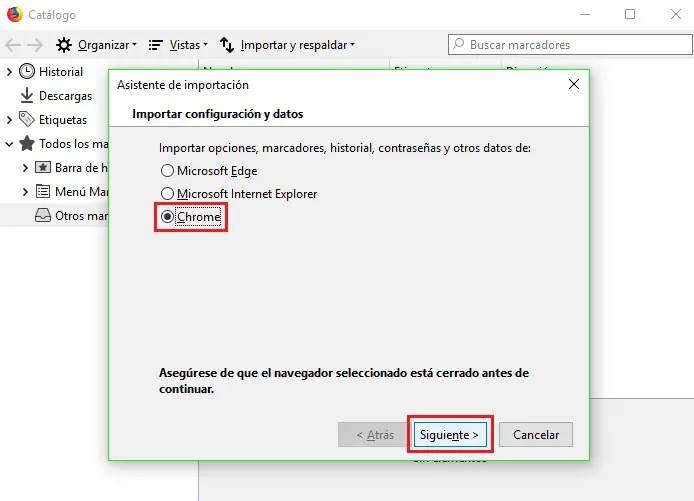Viewport: 694px width, 501px height.
Task: Expand the Historial tree node
Action: [x=9, y=71]
